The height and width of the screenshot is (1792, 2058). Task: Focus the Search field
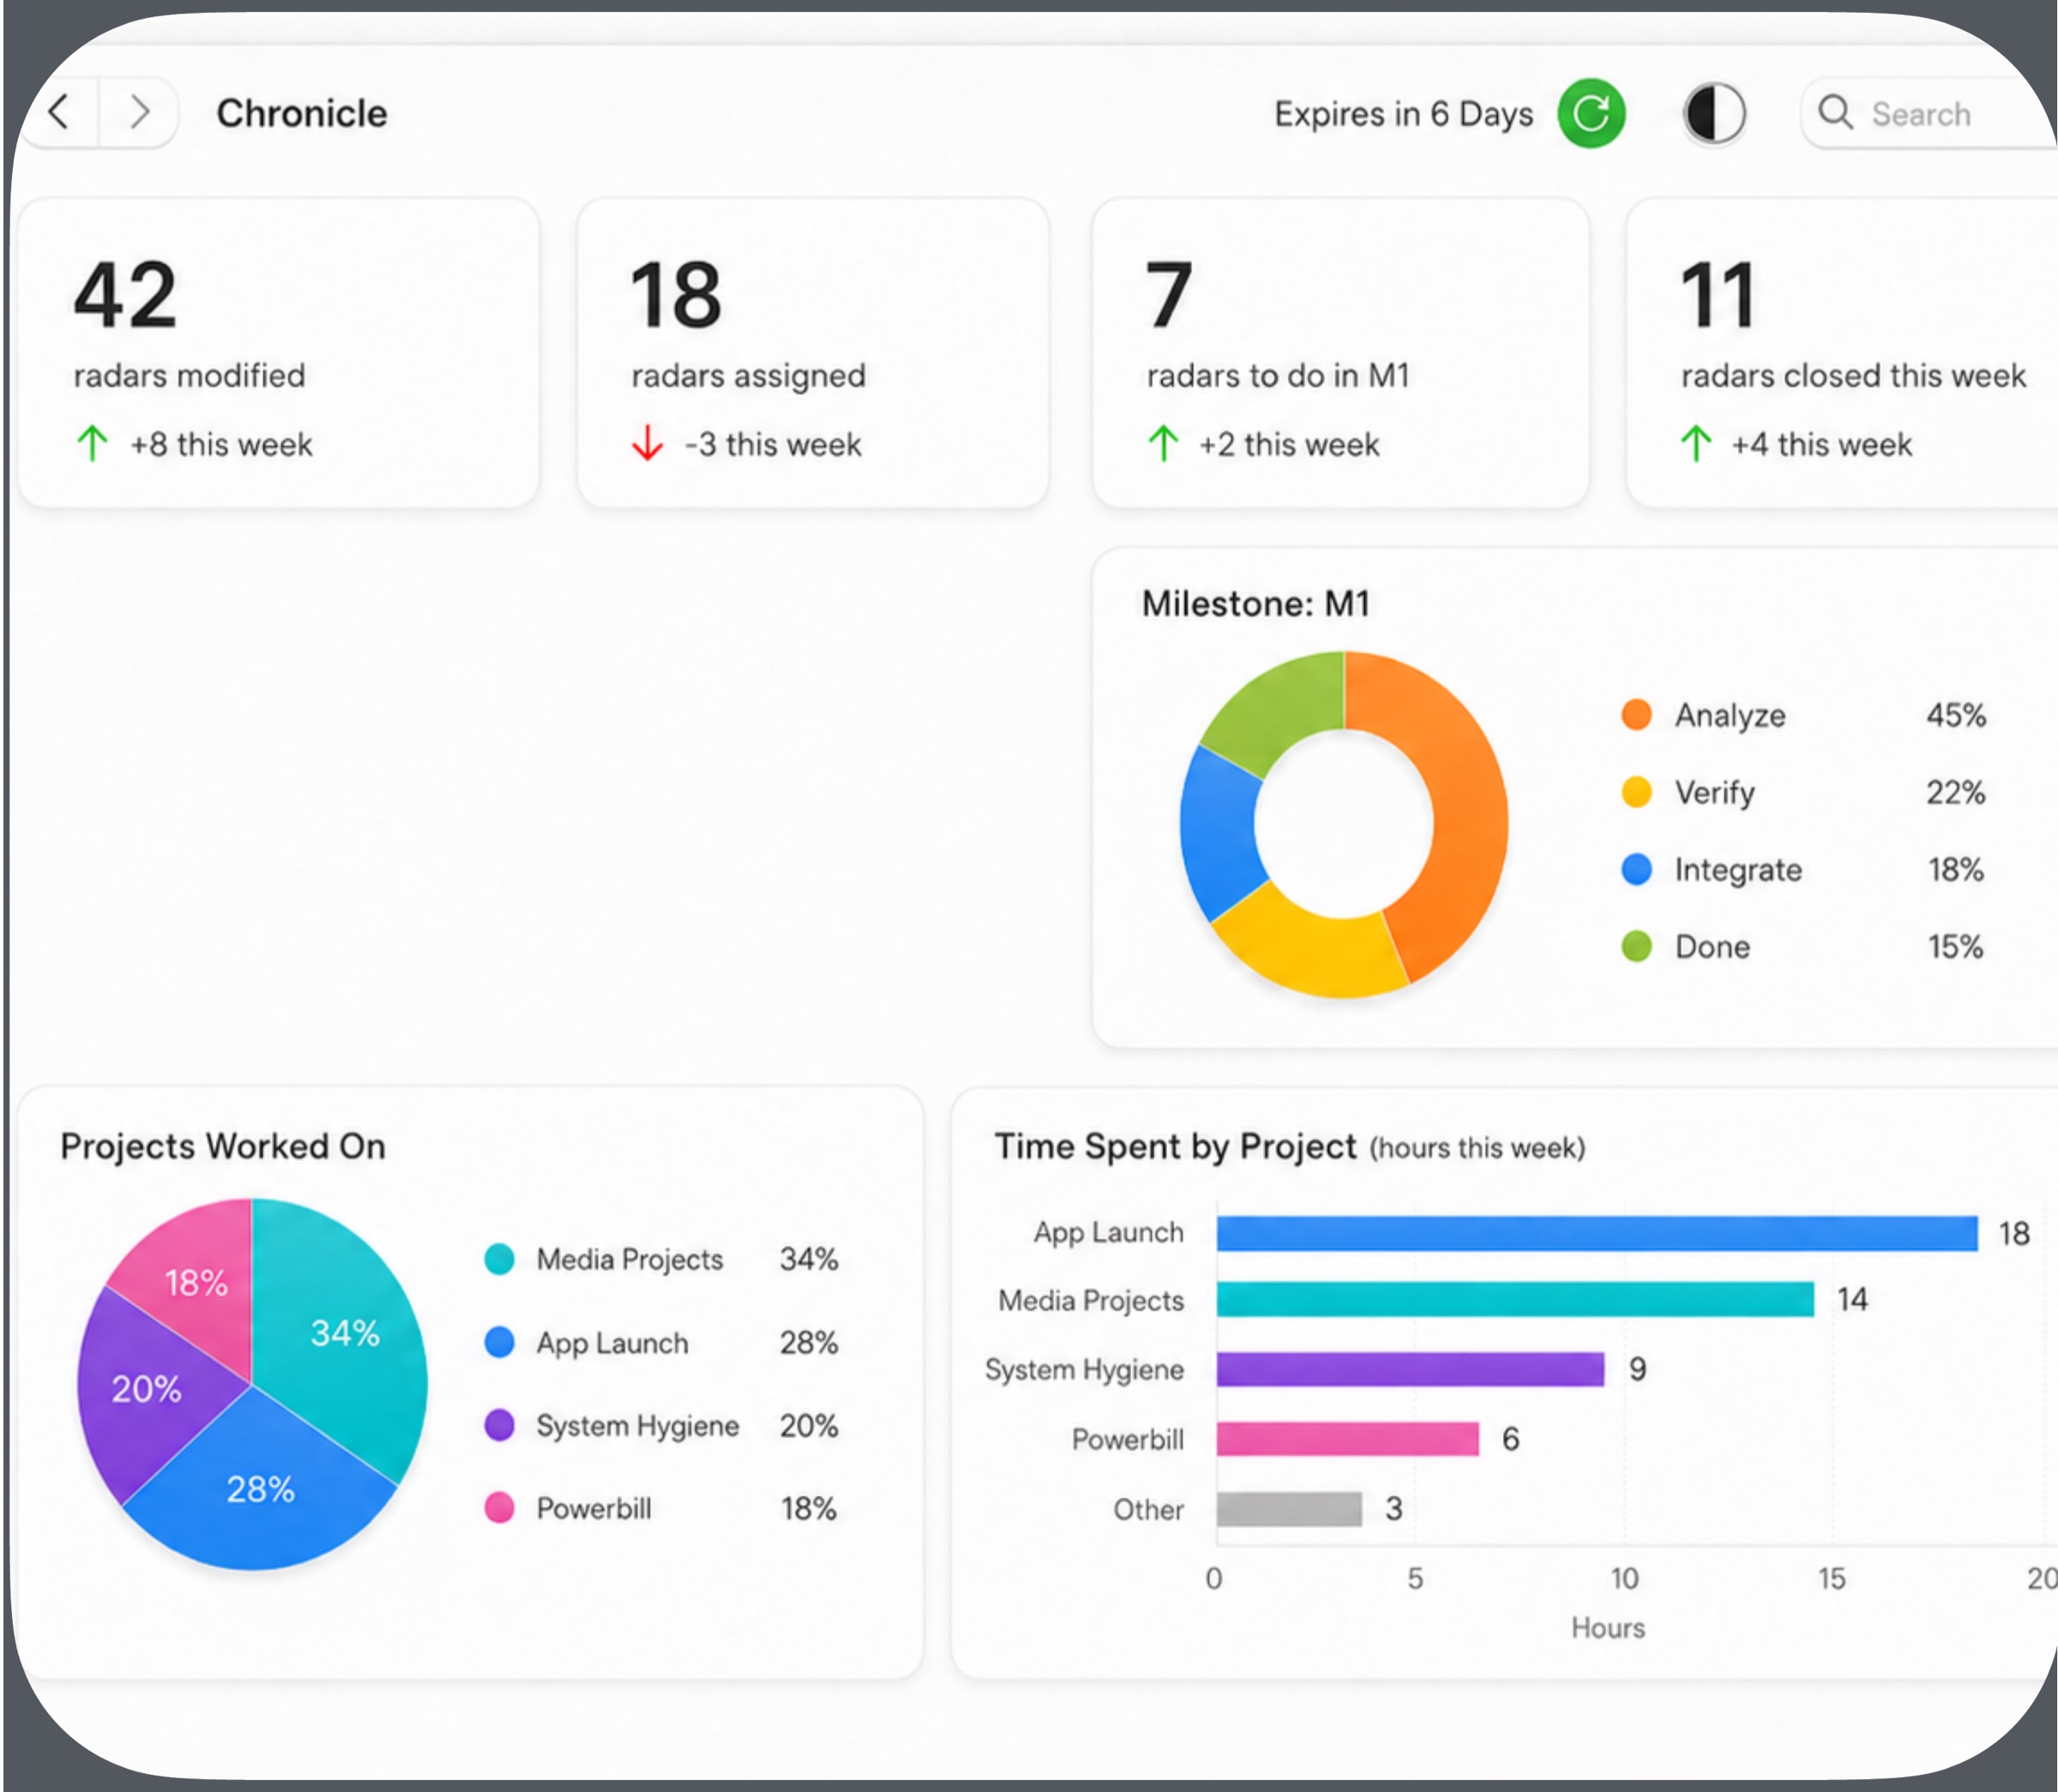click(x=1930, y=113)
